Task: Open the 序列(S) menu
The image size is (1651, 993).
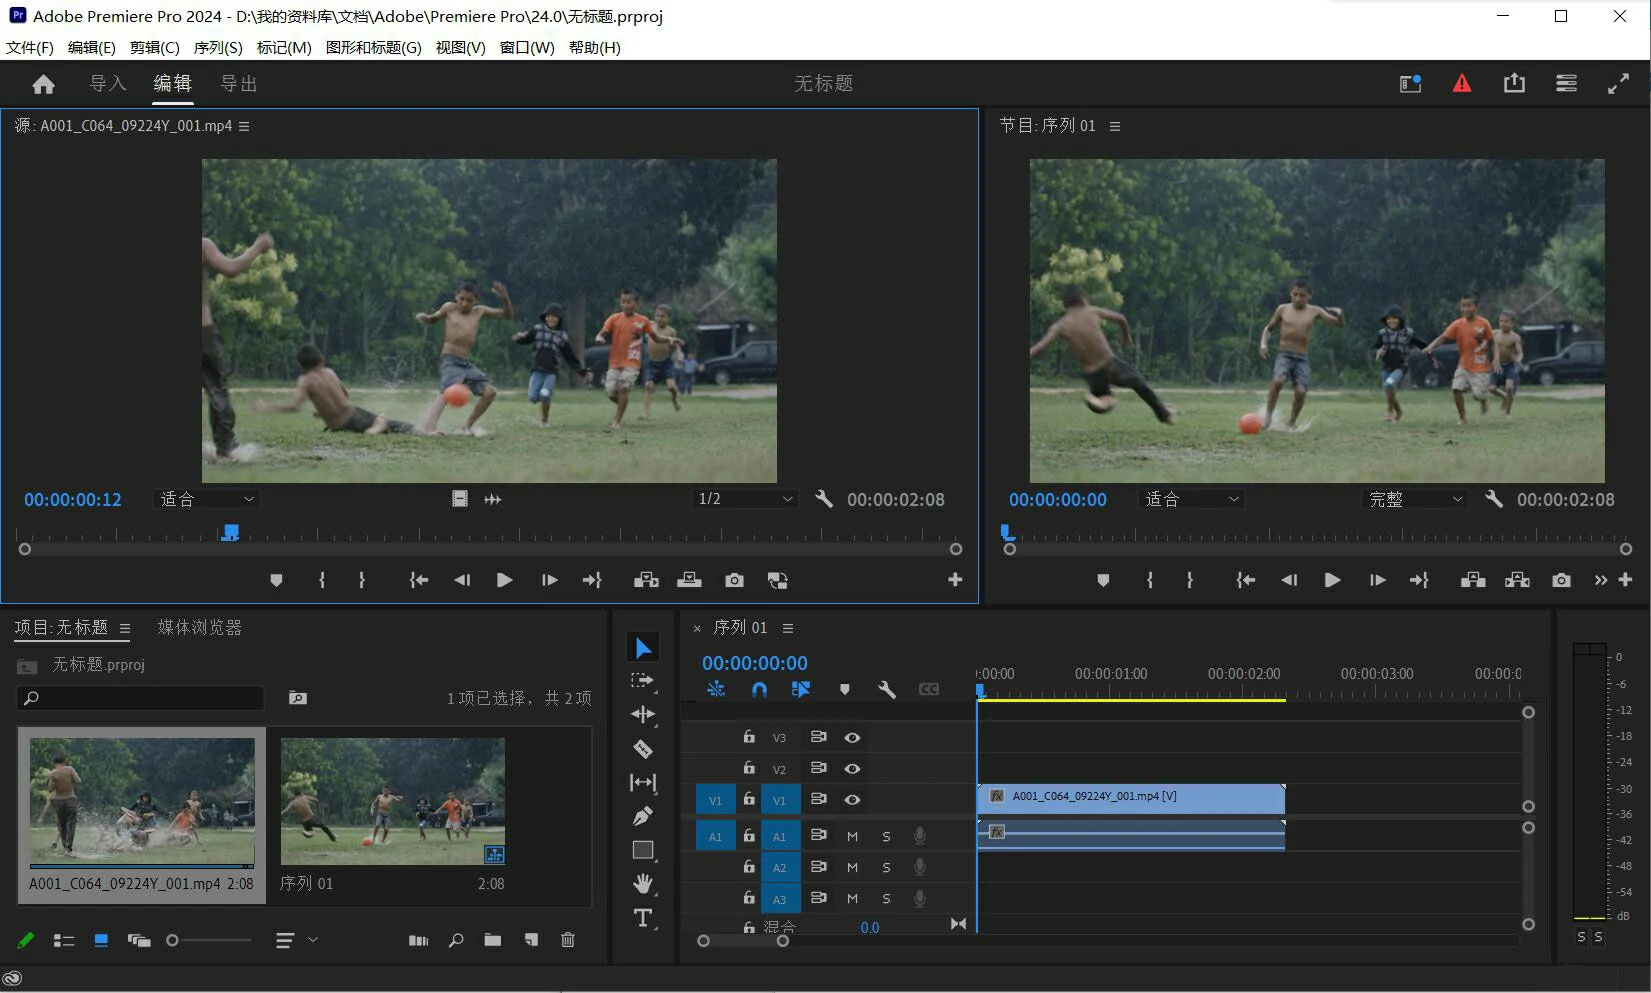Action: (218, 47)
